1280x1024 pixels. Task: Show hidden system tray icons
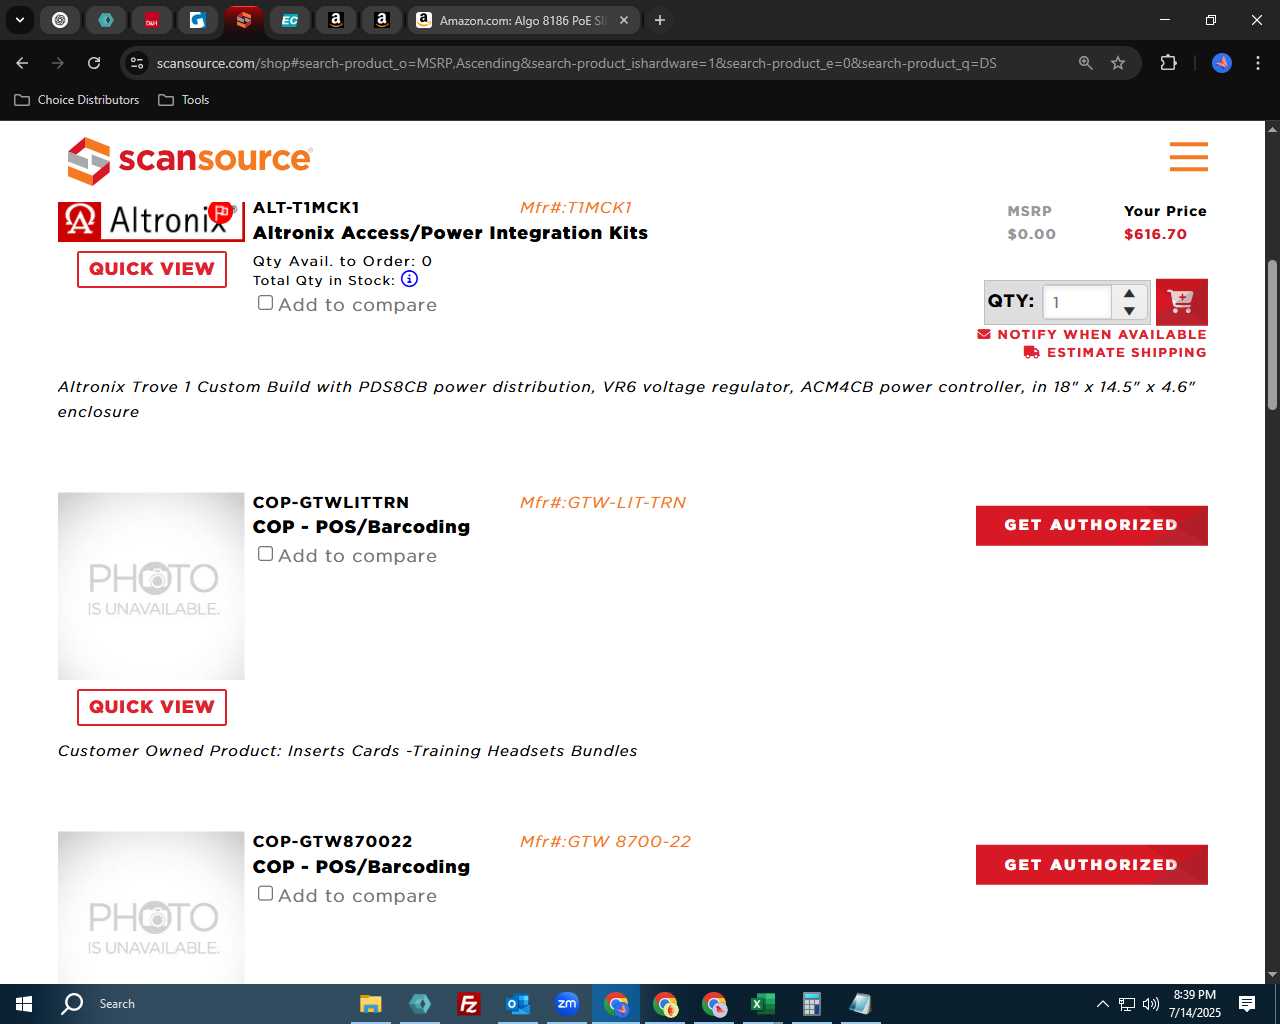1102,1004
